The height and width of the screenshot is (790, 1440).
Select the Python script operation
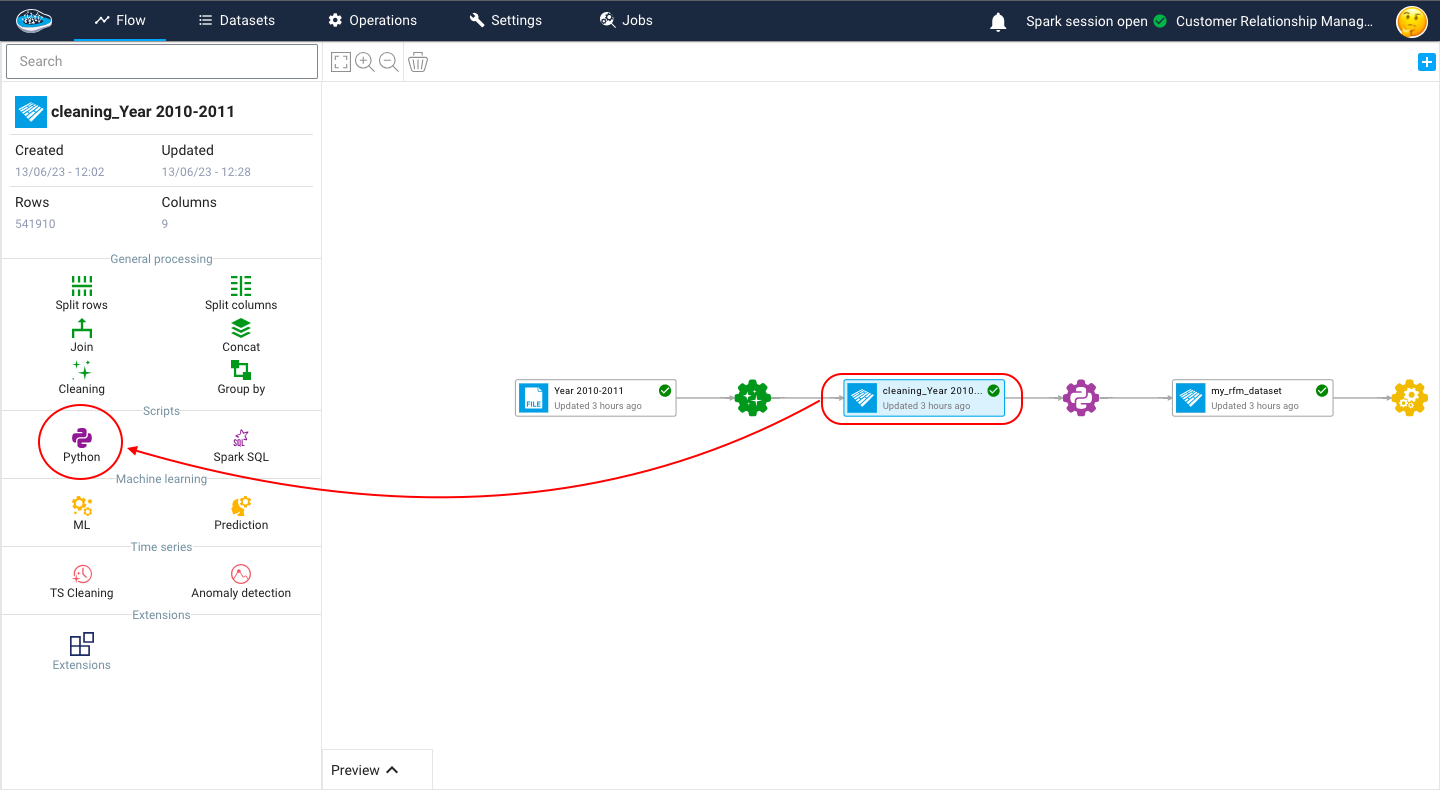coord(81,441)
